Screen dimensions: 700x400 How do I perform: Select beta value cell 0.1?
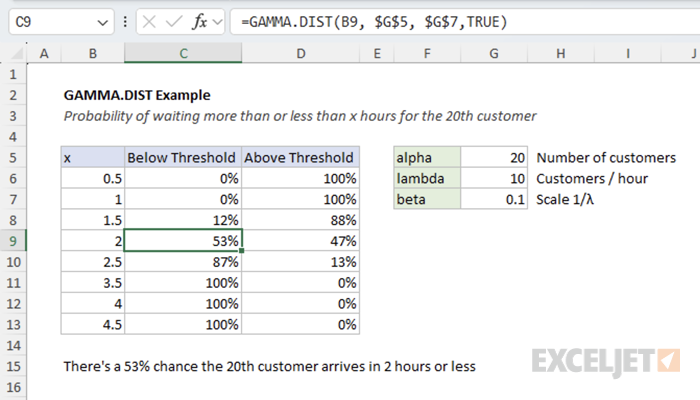coord(494,199)
